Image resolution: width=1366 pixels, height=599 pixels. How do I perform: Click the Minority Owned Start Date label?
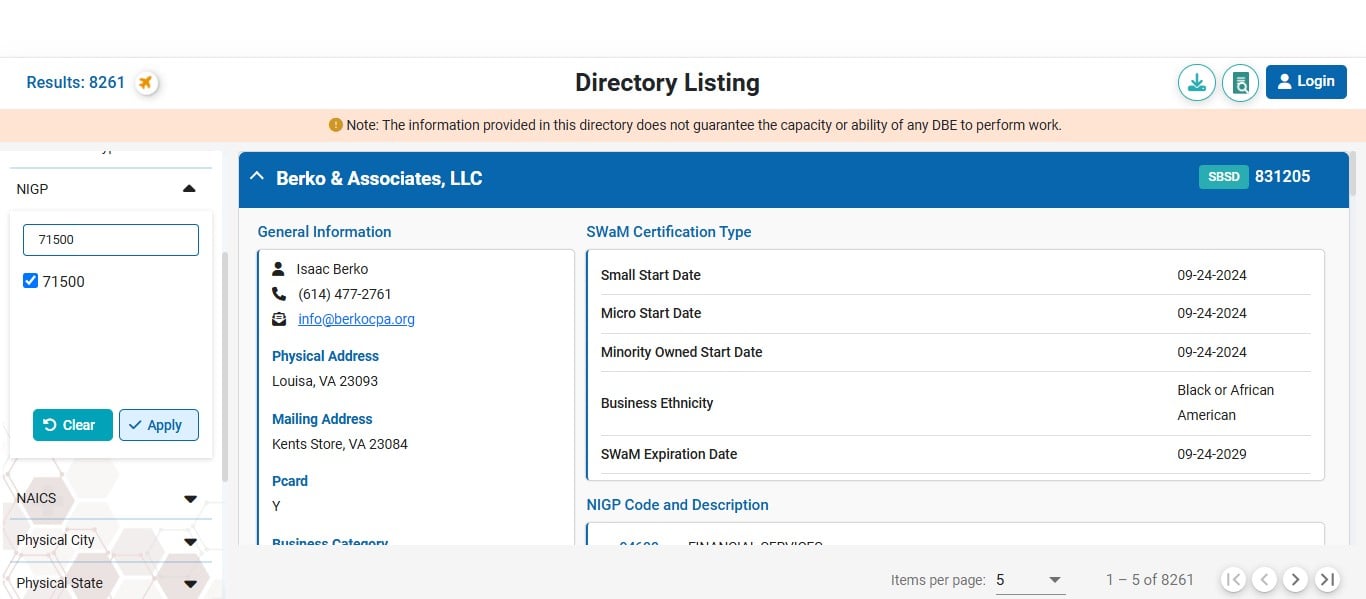point(682,352)
